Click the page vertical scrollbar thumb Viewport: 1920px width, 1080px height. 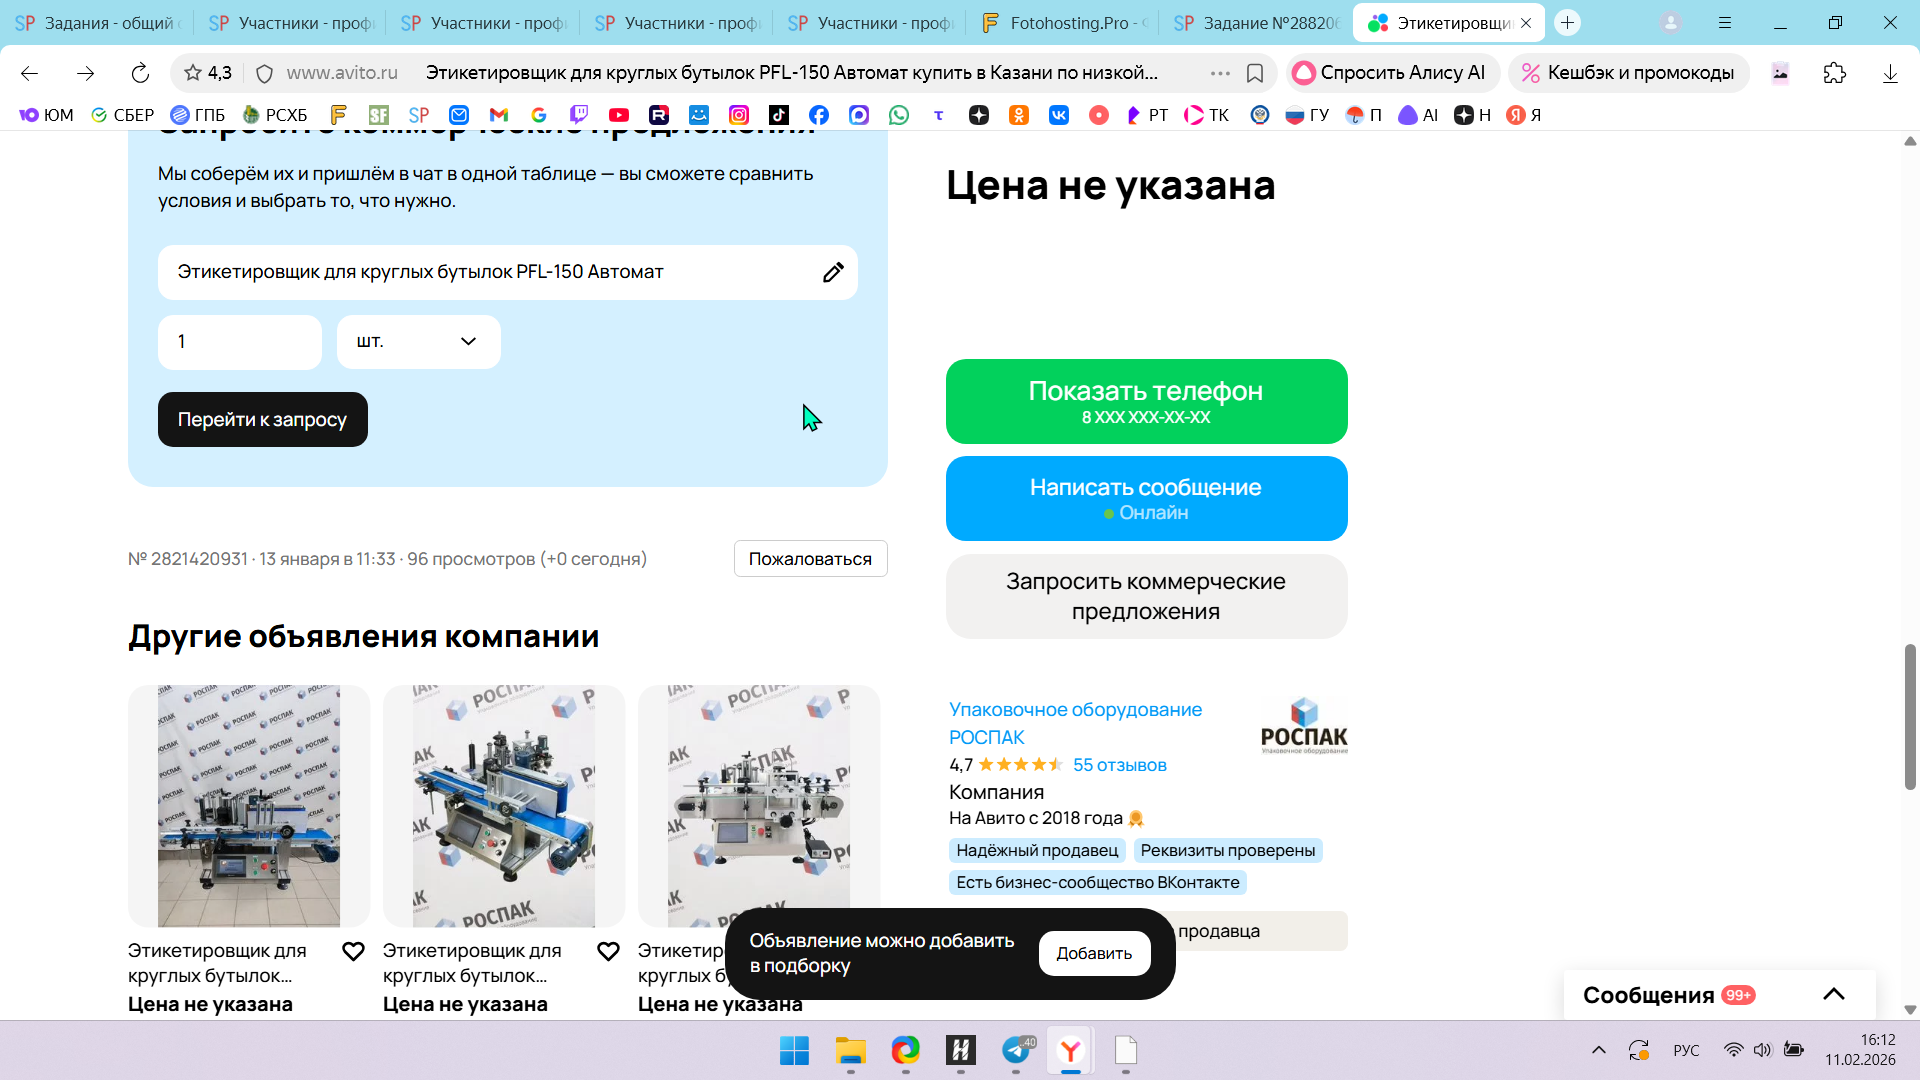pos(1910,715)
